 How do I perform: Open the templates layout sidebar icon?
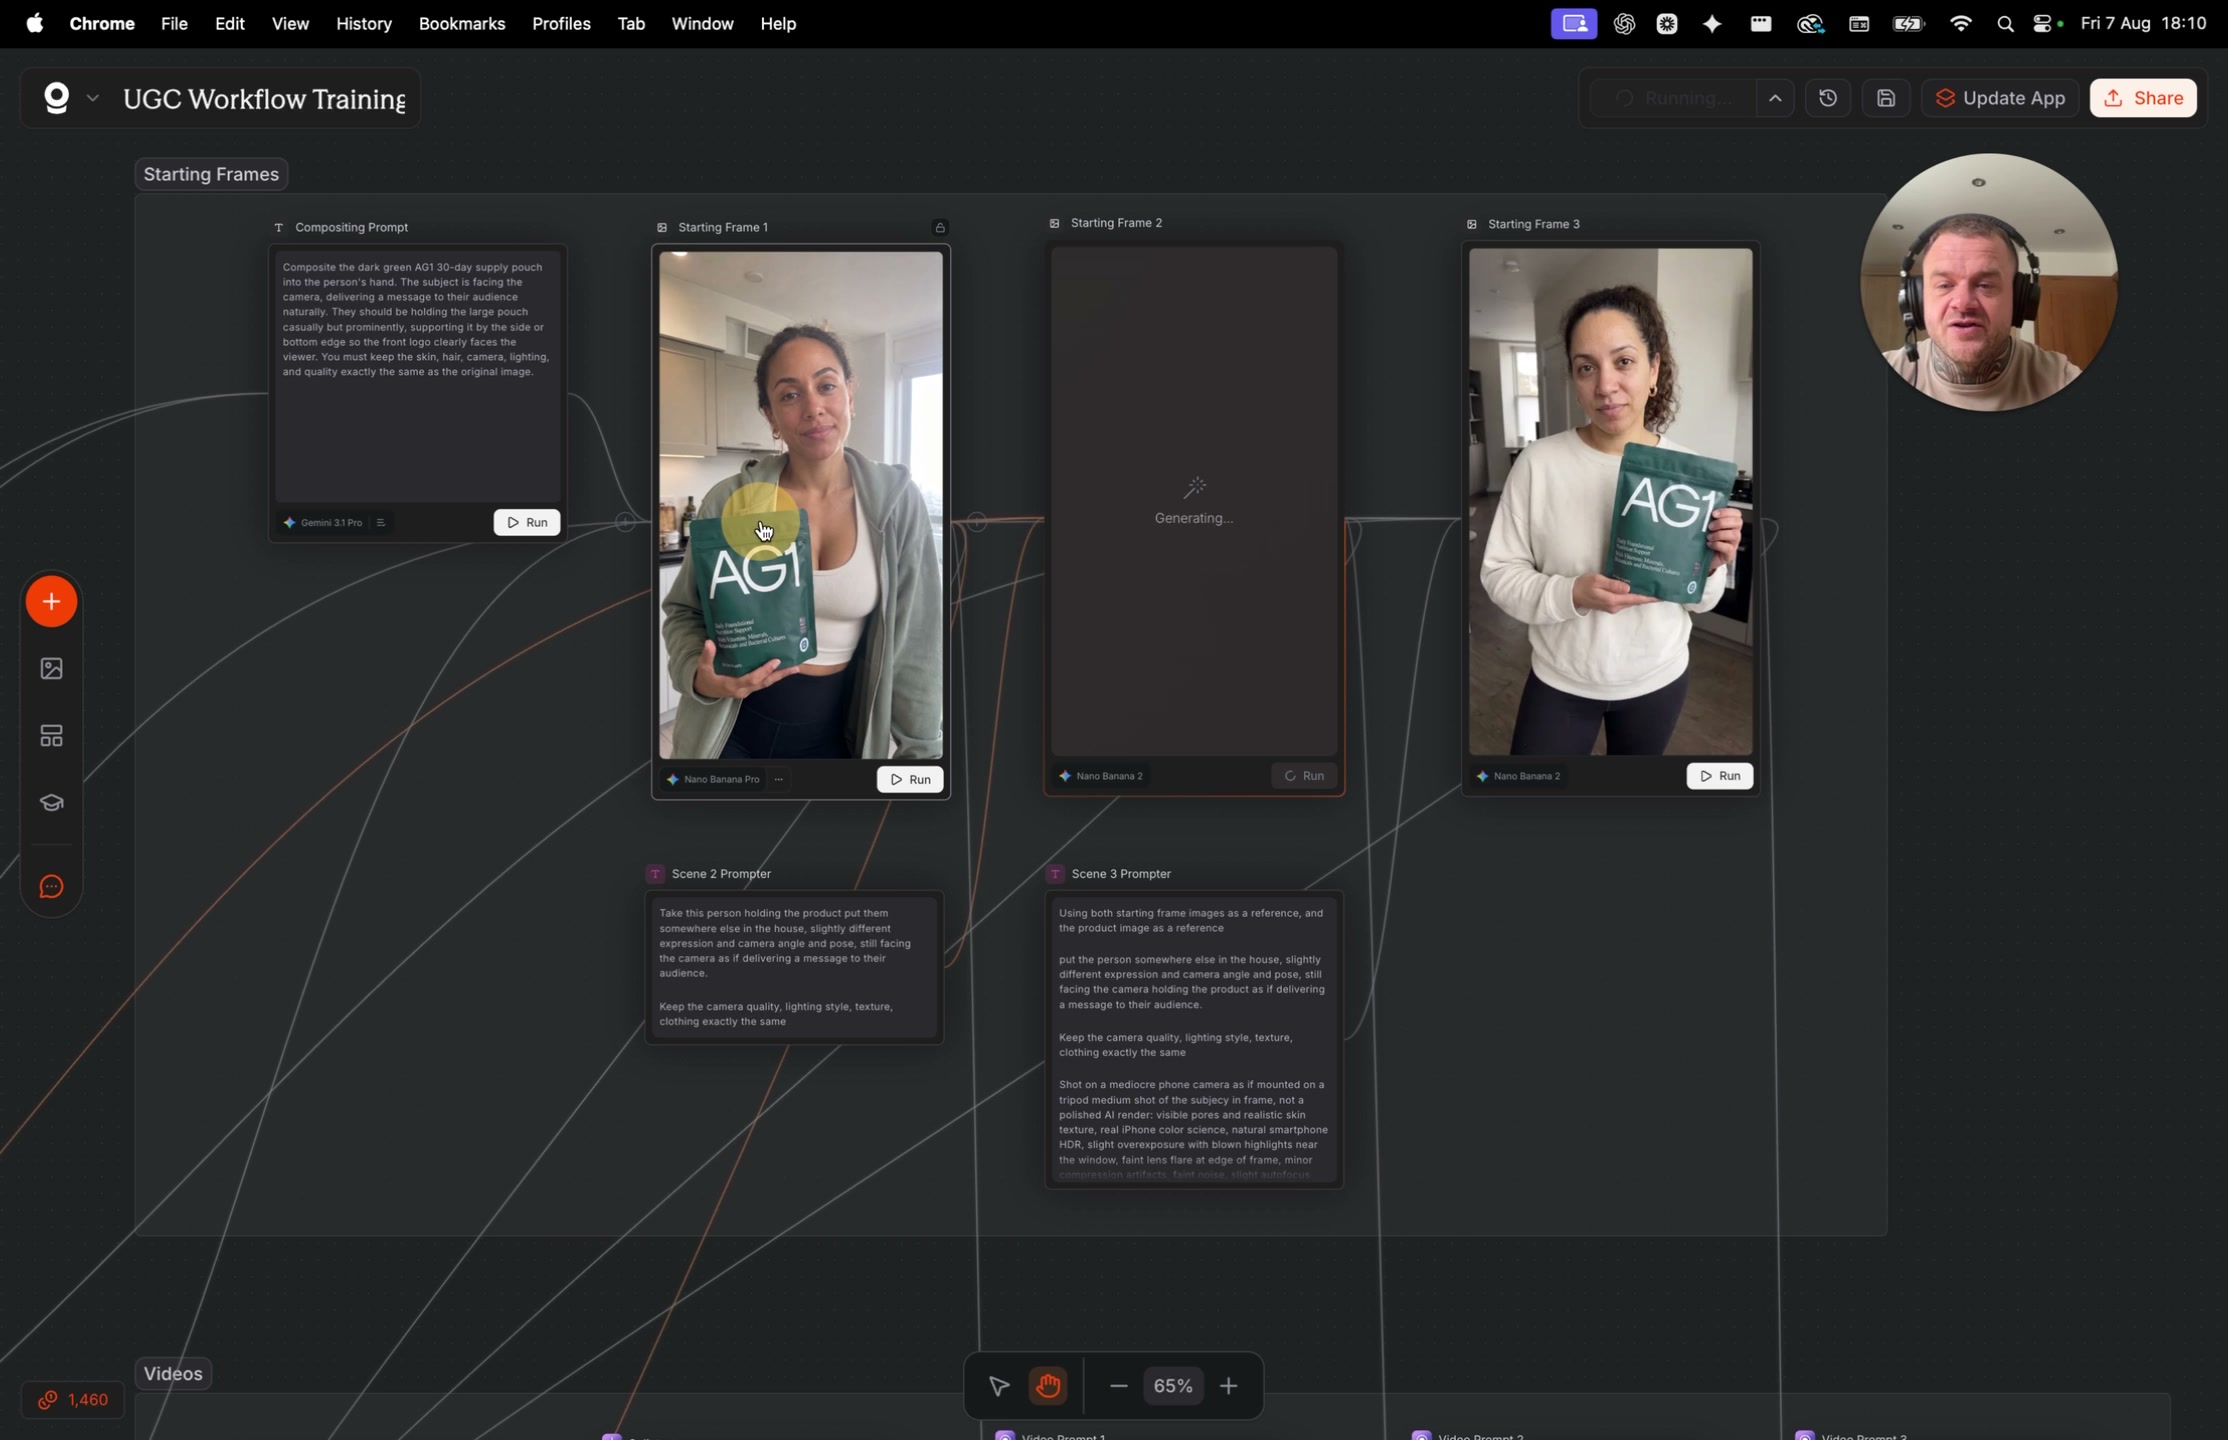pos(51,736)
